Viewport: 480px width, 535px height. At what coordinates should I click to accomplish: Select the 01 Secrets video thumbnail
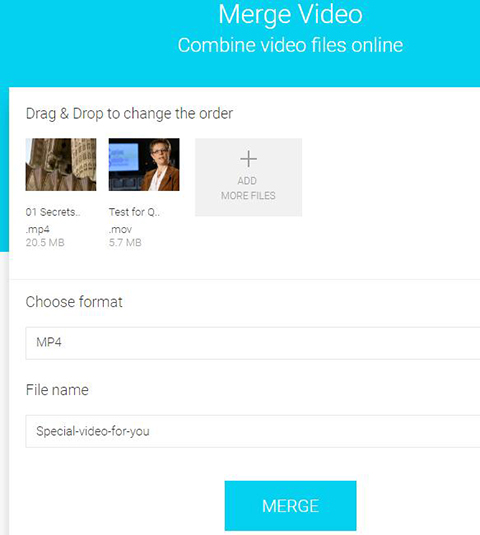[61, 164]
